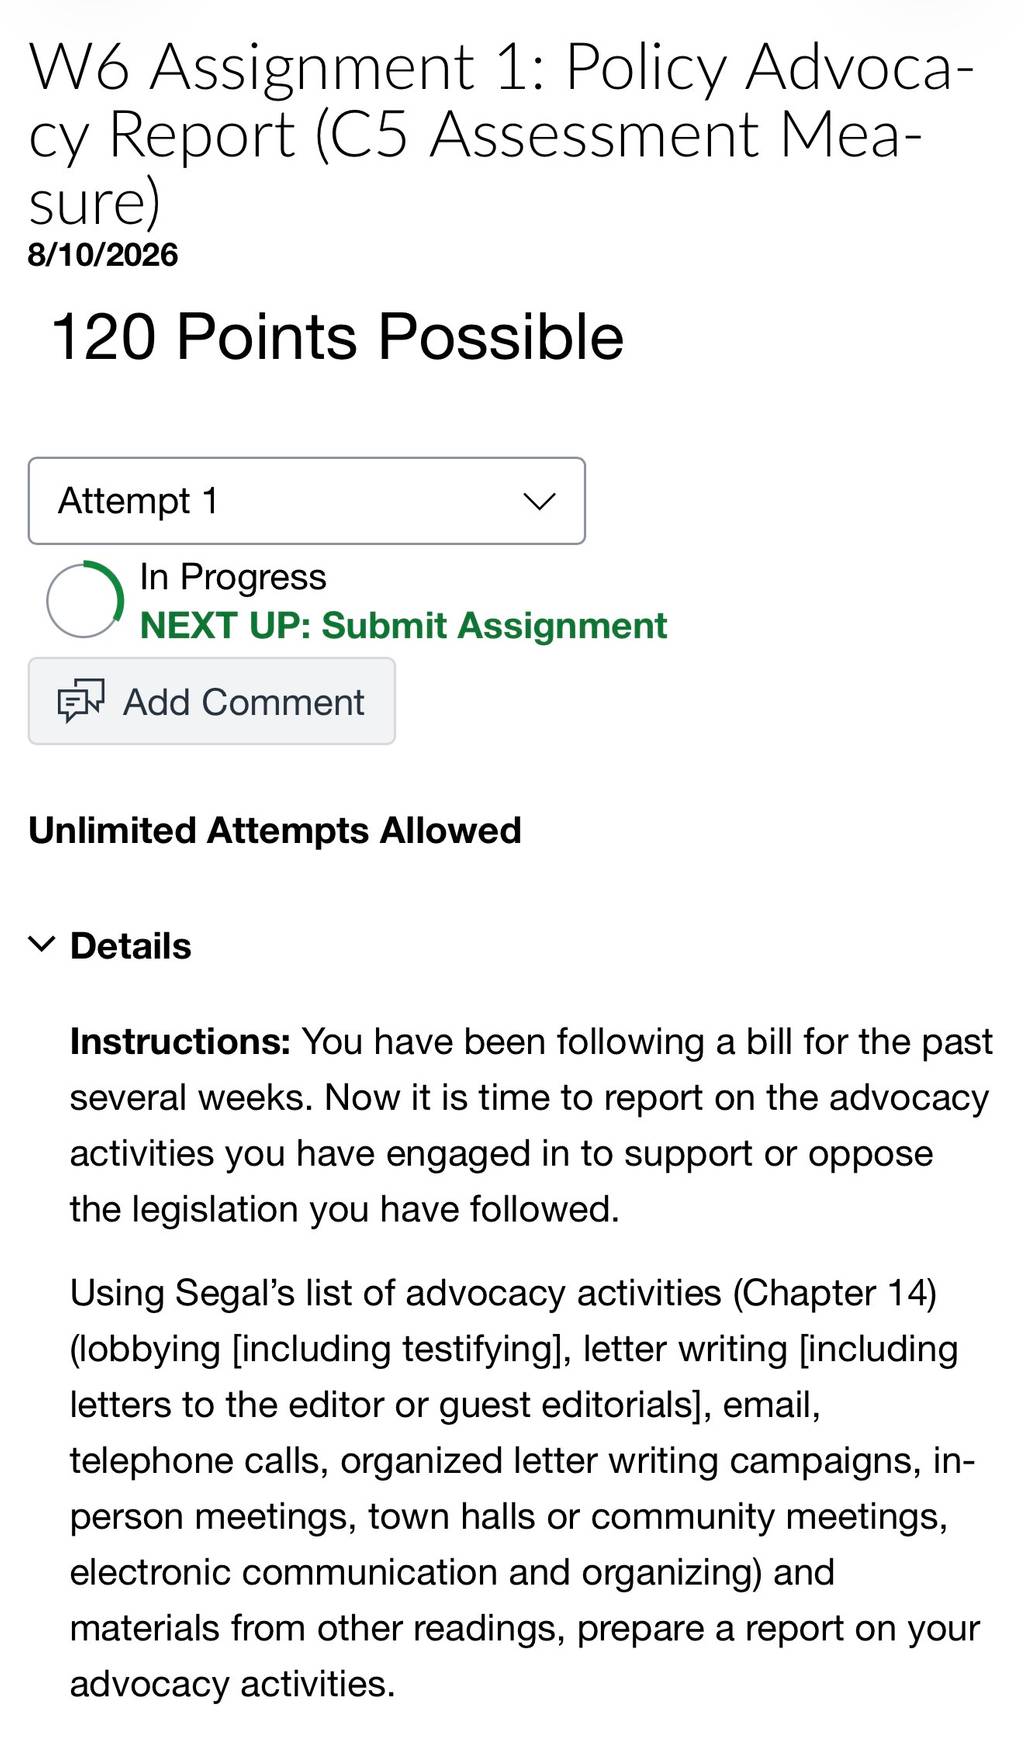Click the bold Instructions: label
The height and width of the screenshot is (1738, 1024).
[x=180, y=1042]
